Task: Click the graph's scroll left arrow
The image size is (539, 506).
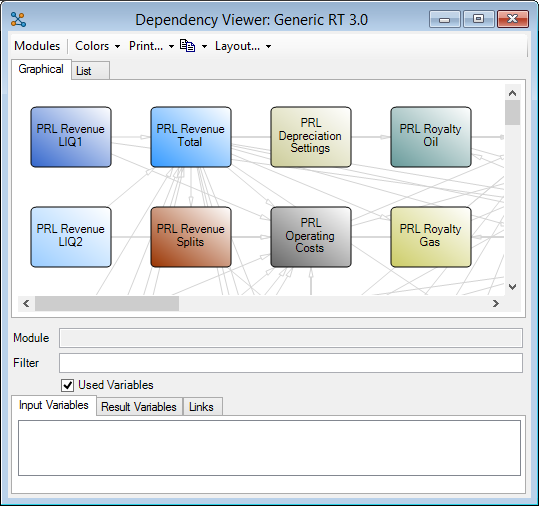Action: pos(26,304)
